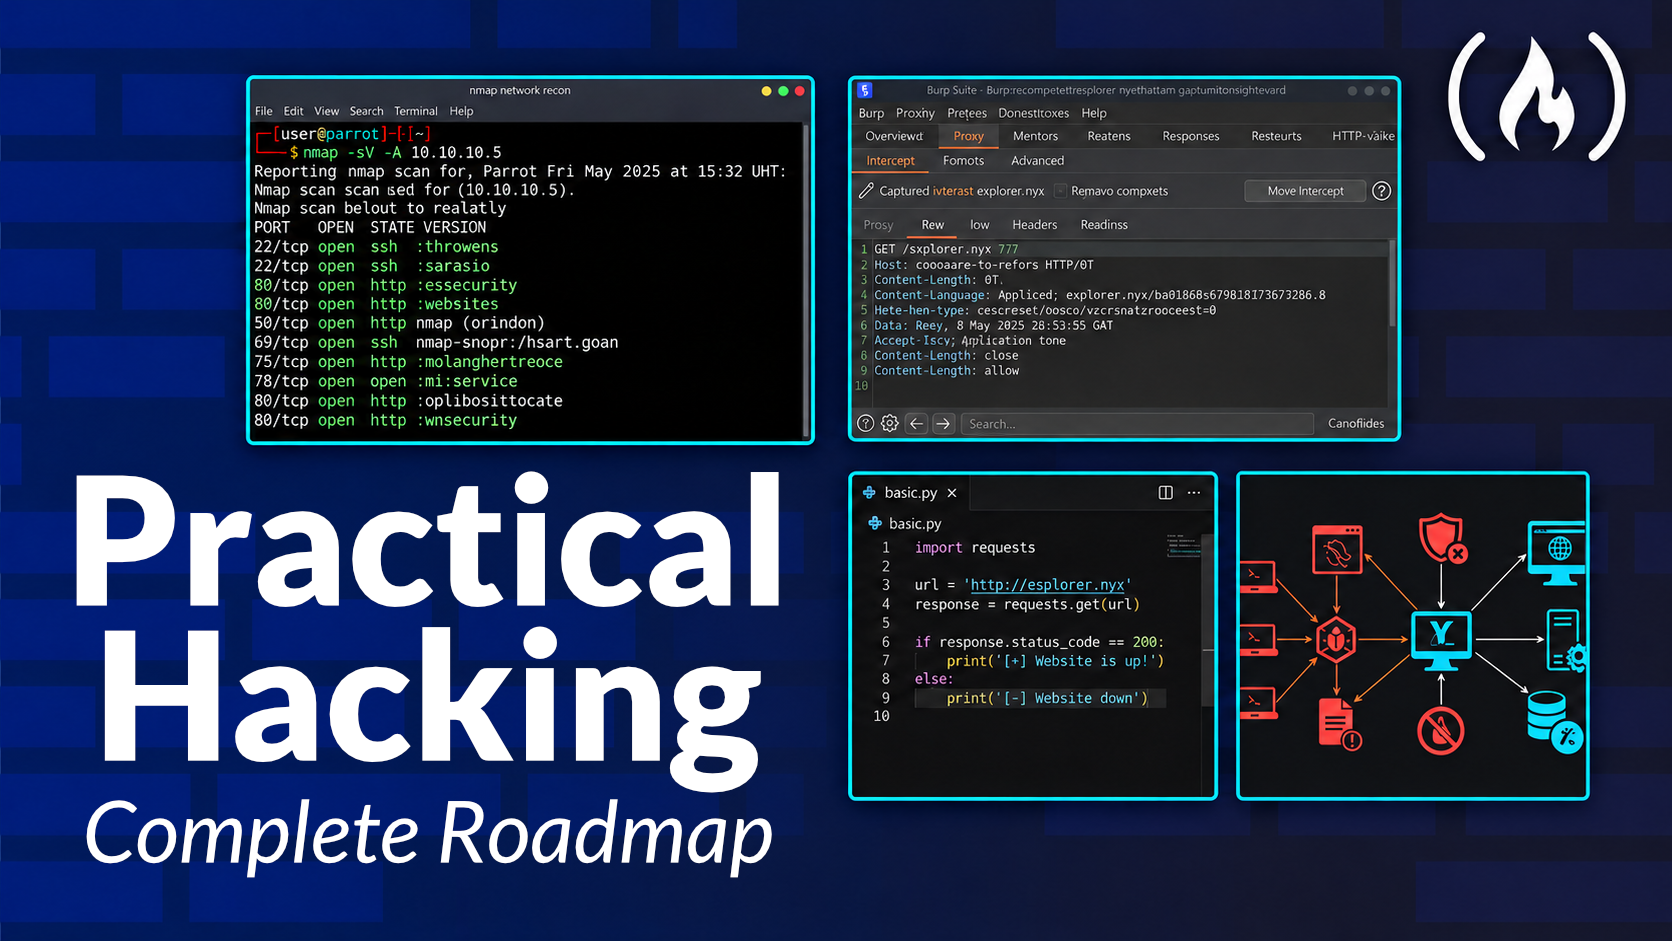This screenshot has height=941, width=1672.
Task: Click the red crossed-out flame icon
Action: pyautogui.click(x=1441, y=731)
